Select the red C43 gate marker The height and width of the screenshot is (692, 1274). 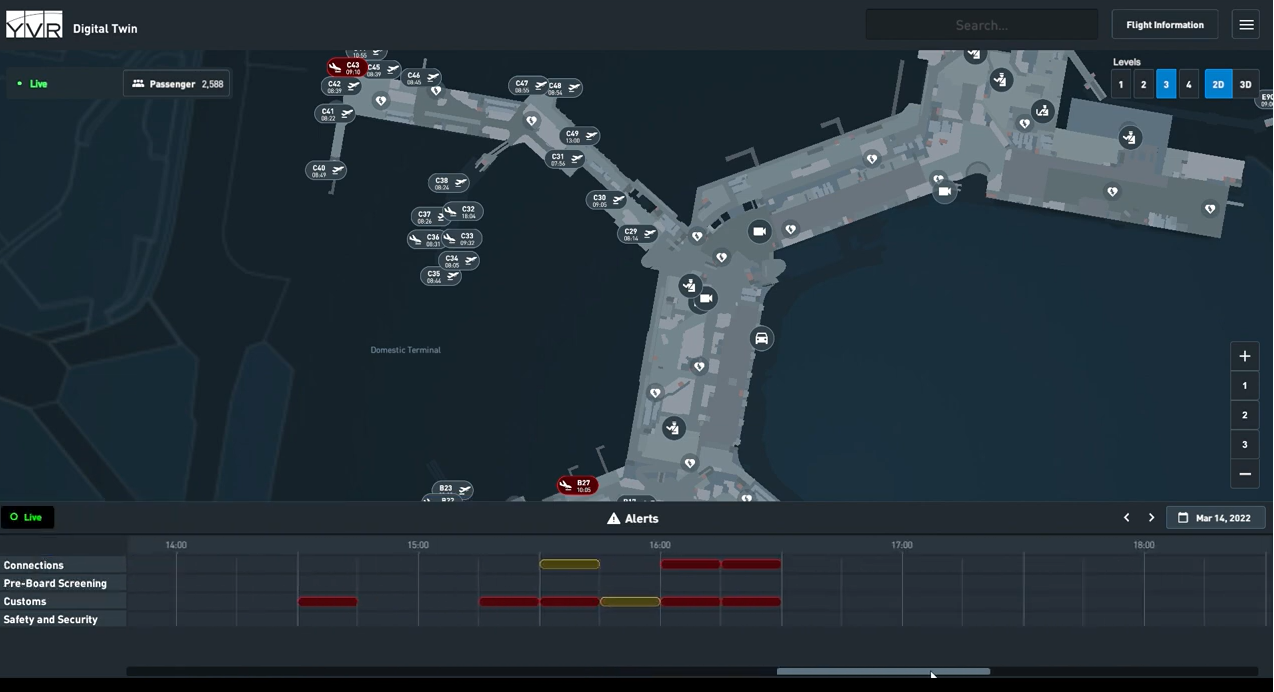click(346, 68)
